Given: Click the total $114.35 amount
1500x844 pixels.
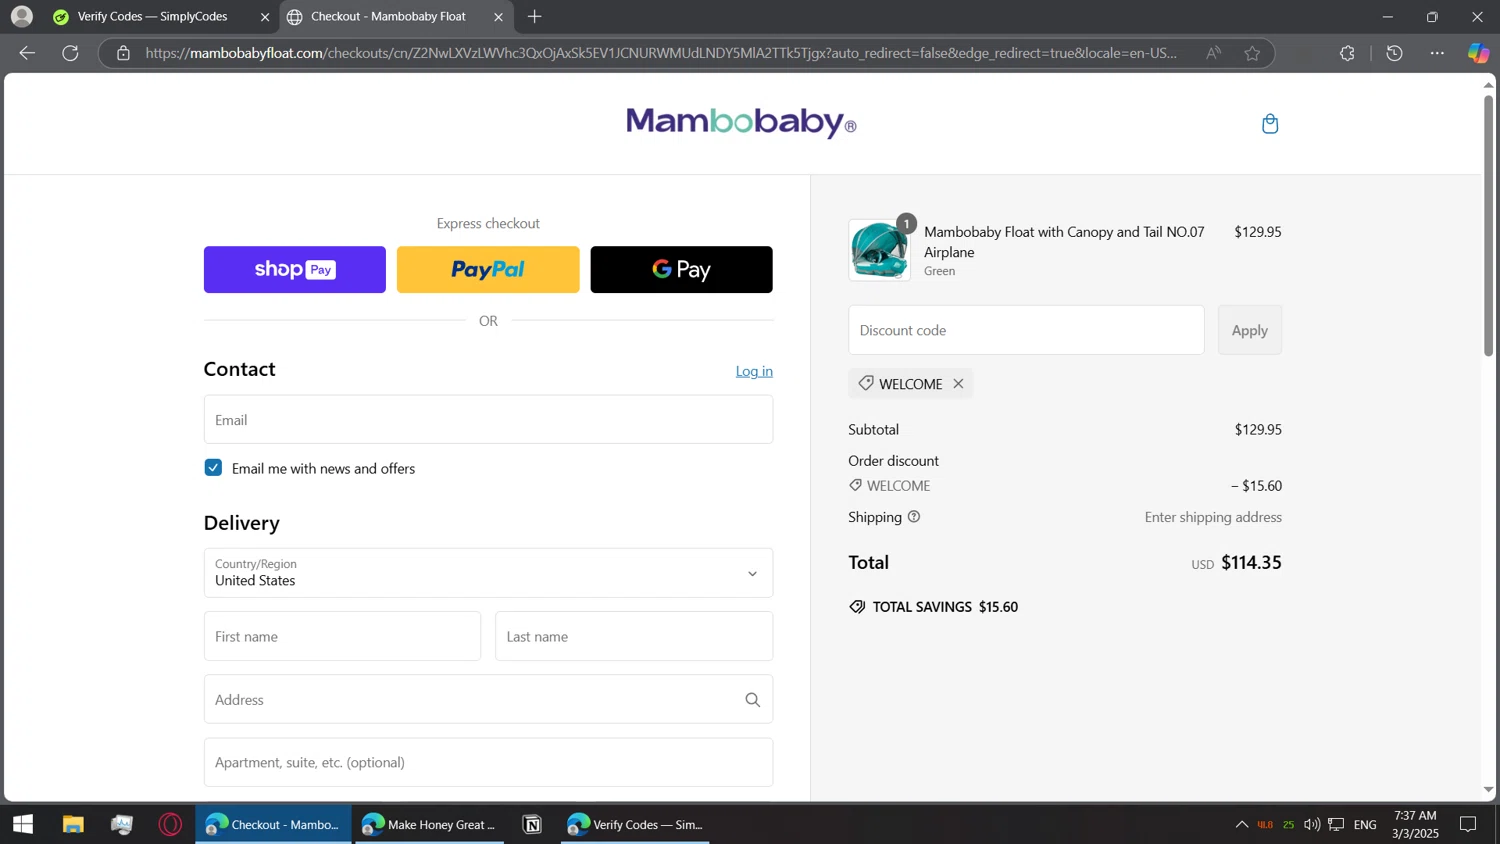Looking at the screenshot, I should click(1251, 562).
